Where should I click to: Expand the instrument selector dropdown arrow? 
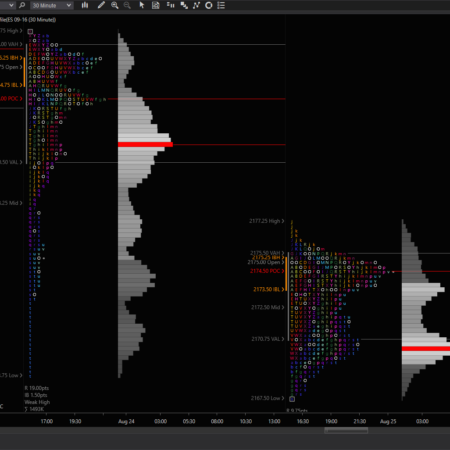[x=11, y=5]
